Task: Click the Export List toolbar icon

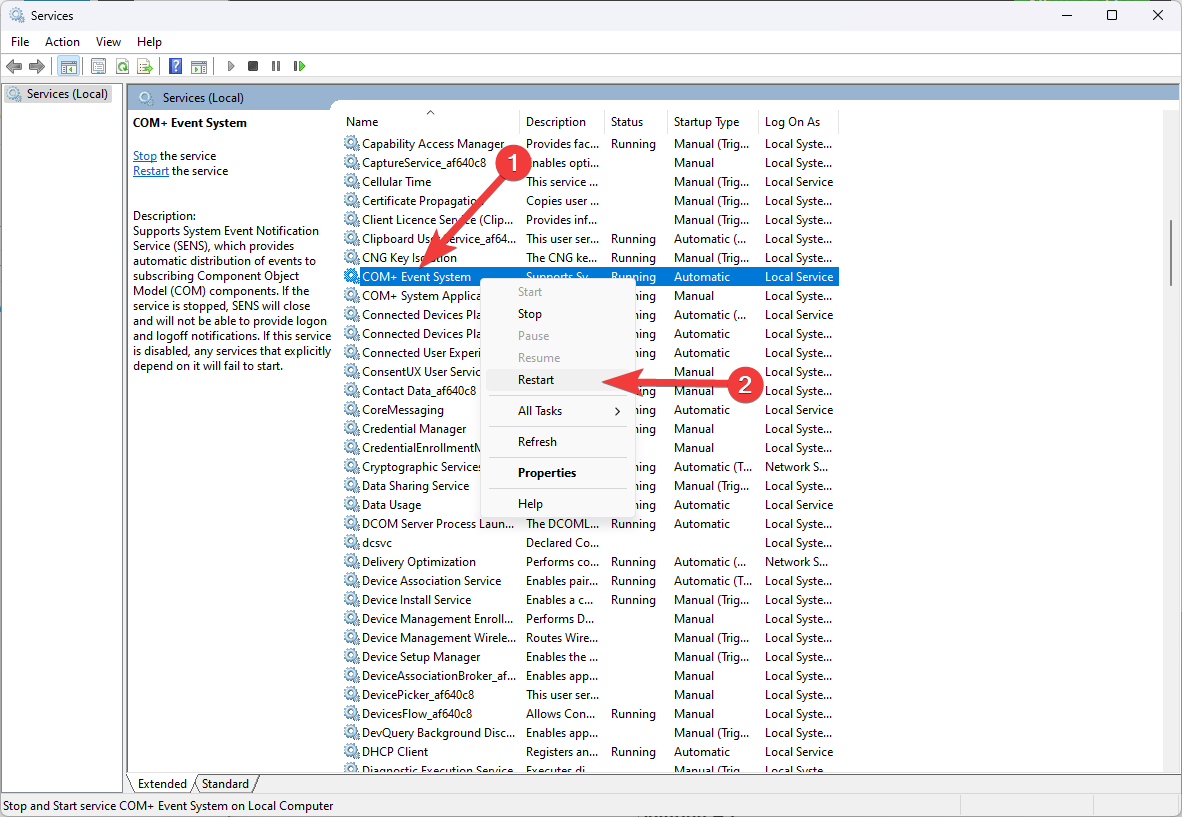Action: (x=145, y=66)
